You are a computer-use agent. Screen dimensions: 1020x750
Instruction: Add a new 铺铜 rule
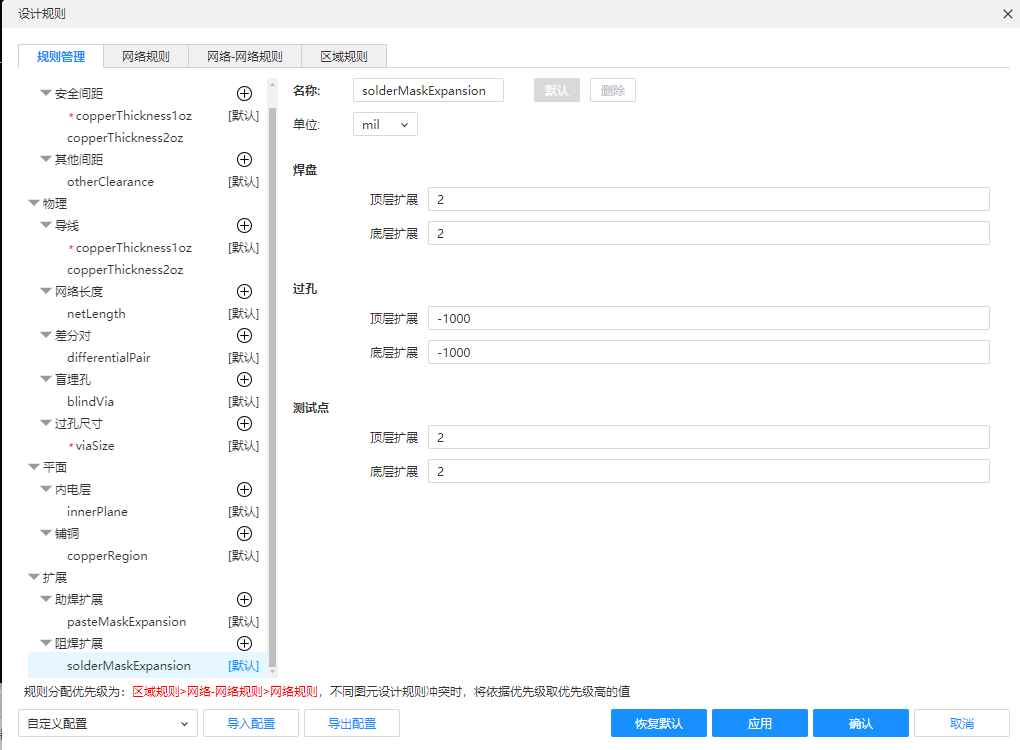pos(244,533)
